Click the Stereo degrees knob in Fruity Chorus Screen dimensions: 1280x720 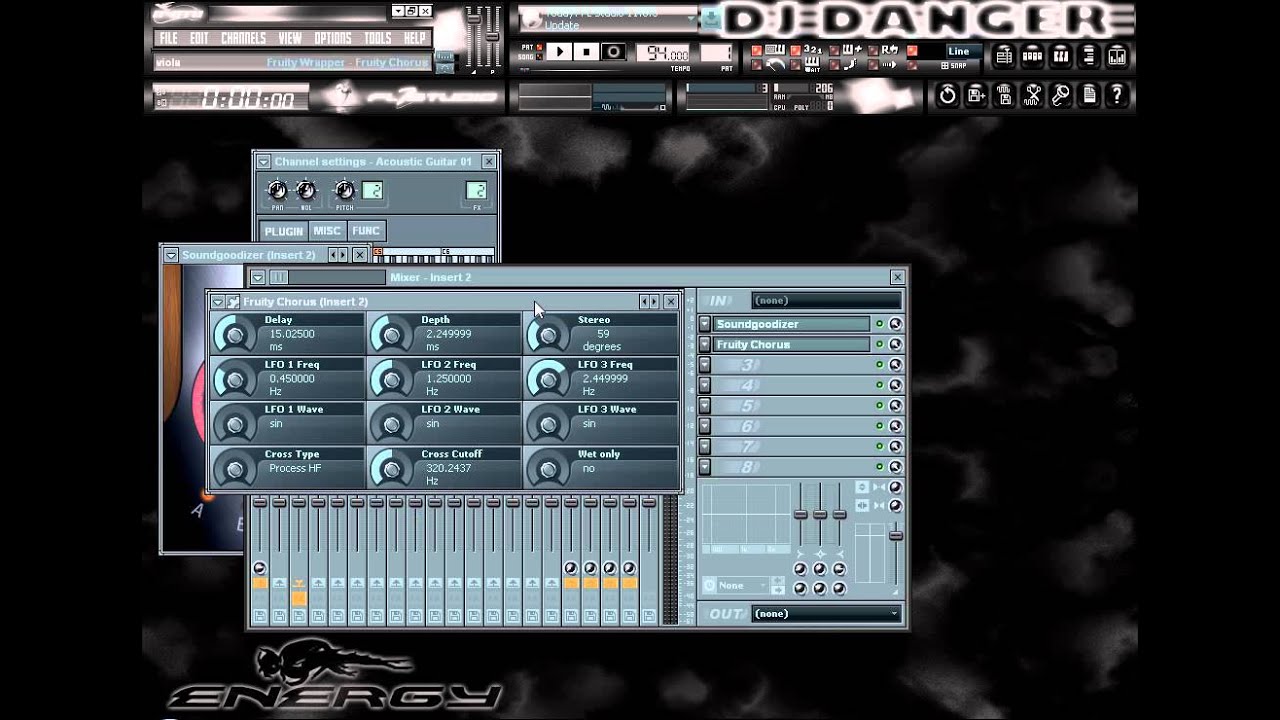click(x=547, y=335)
